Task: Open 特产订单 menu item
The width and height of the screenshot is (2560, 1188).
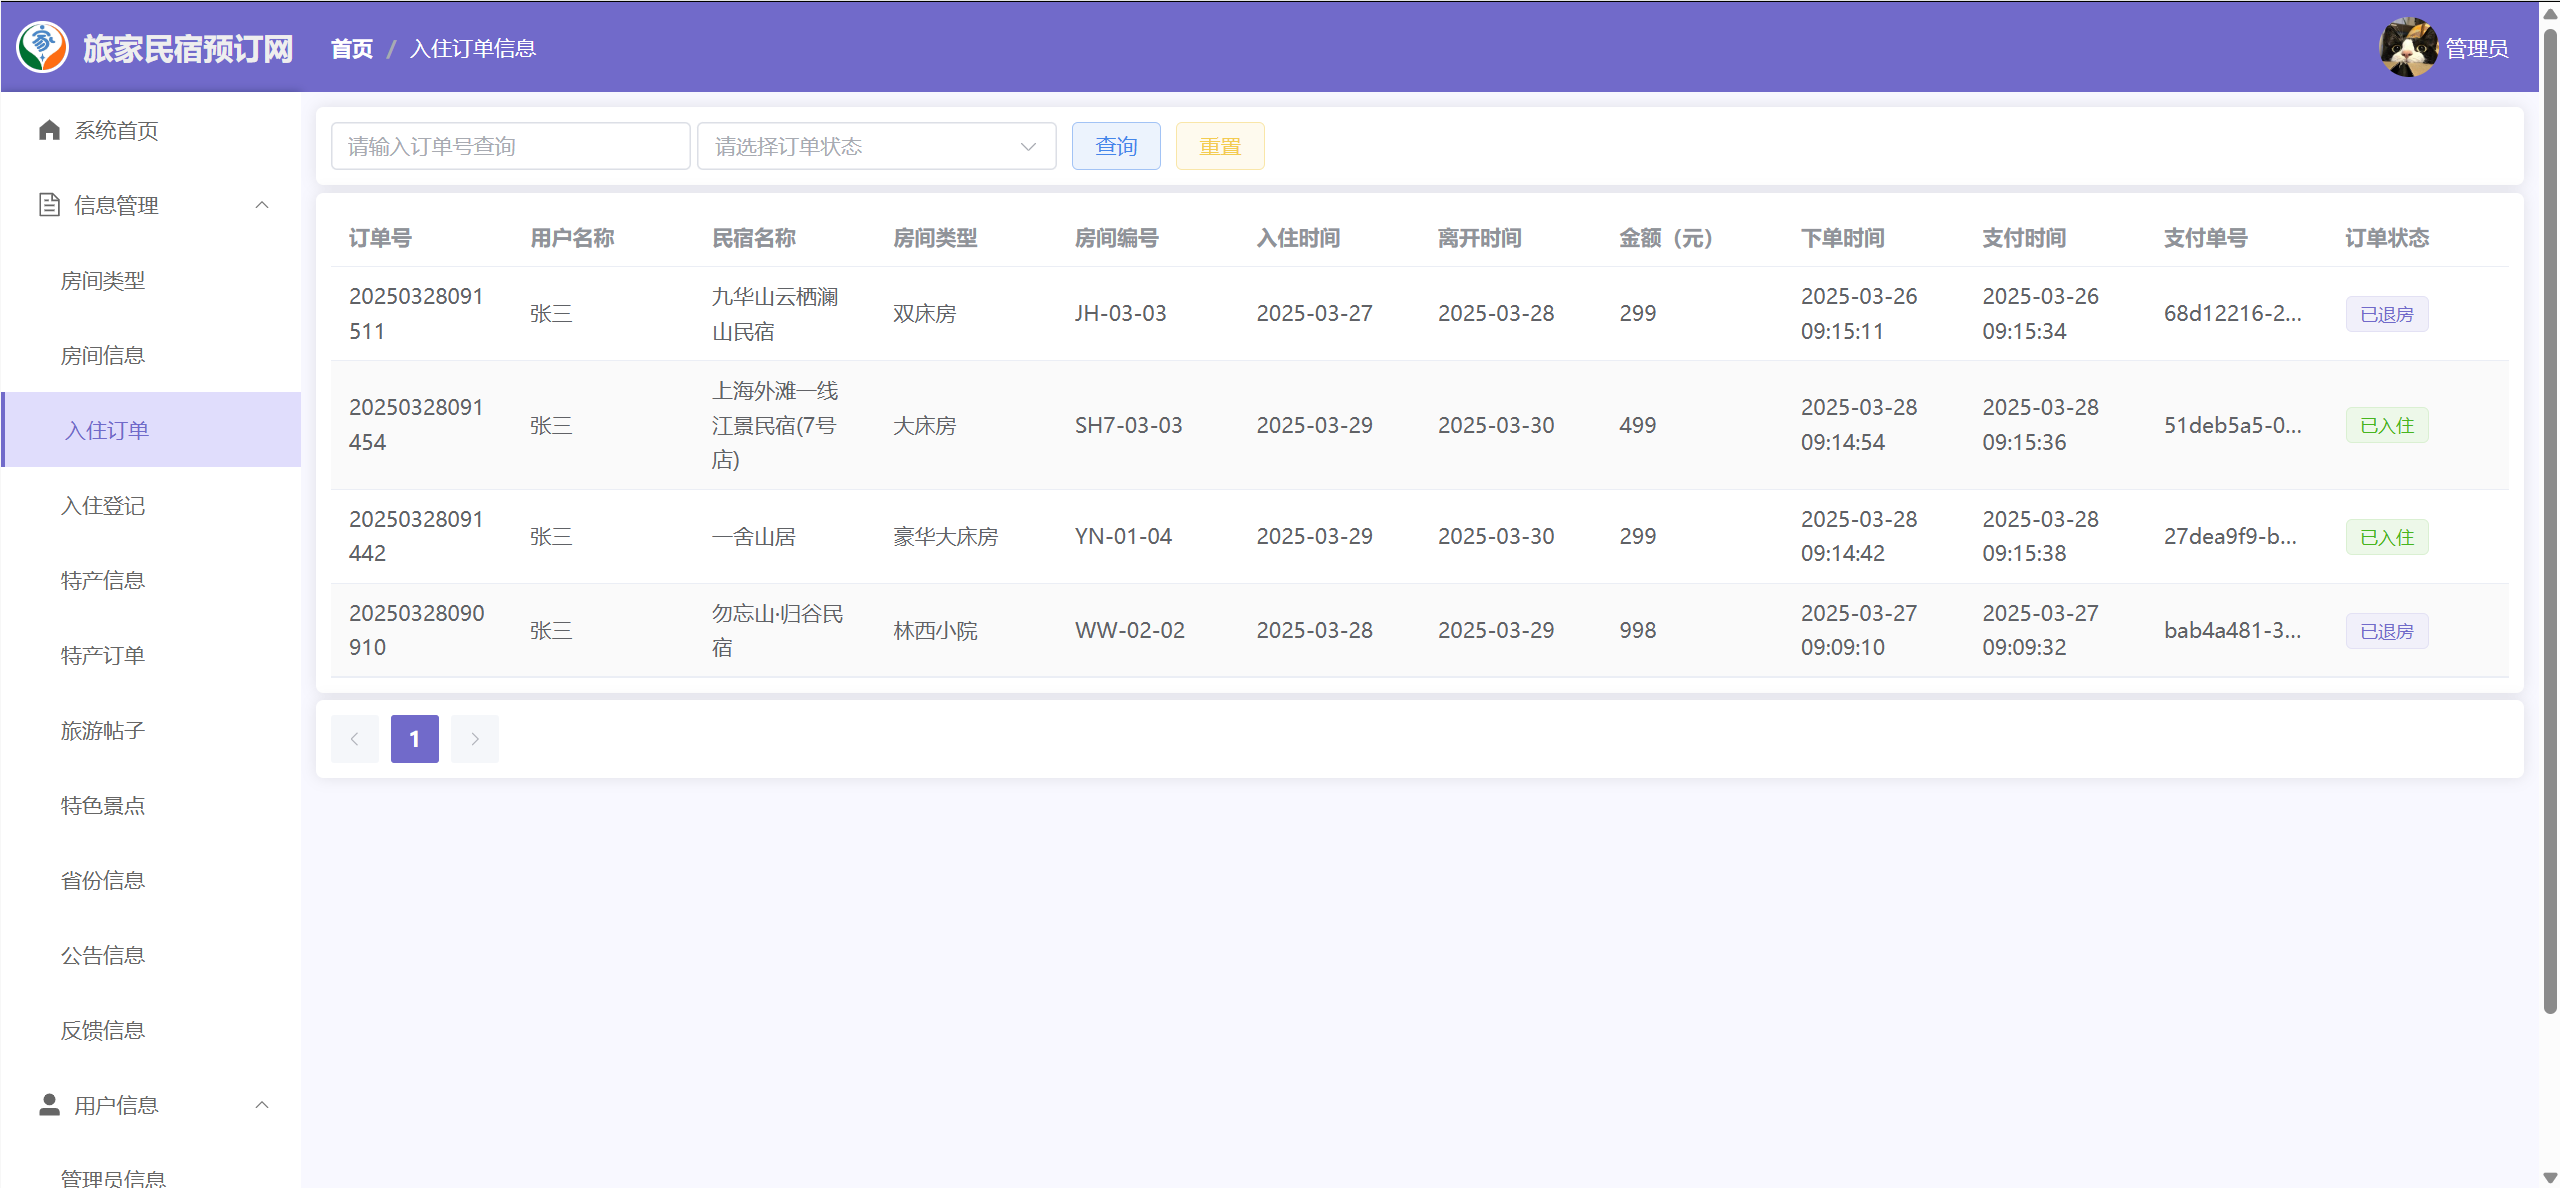Action: point(103,656)
